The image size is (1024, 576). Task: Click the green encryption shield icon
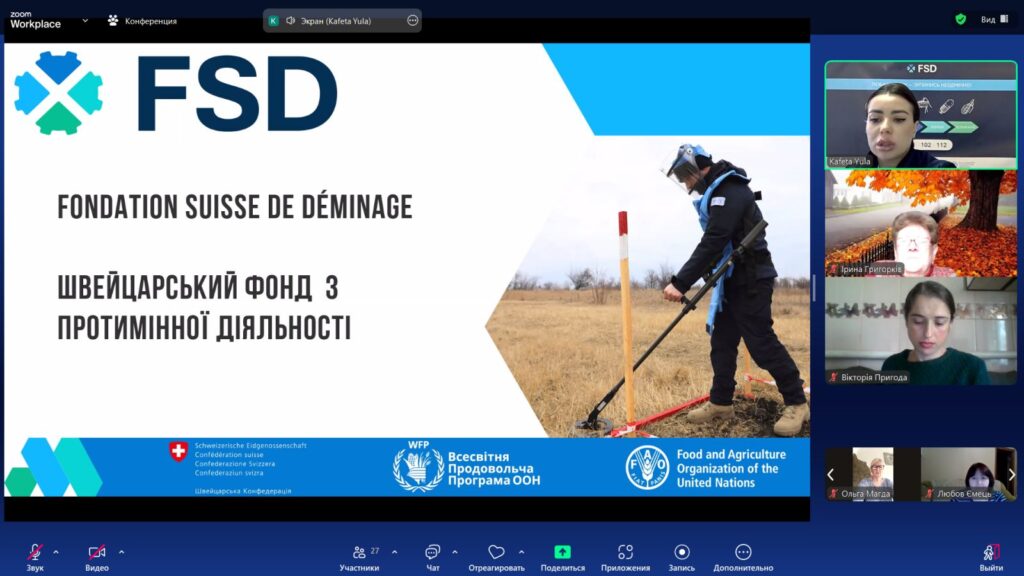(961, 19)
